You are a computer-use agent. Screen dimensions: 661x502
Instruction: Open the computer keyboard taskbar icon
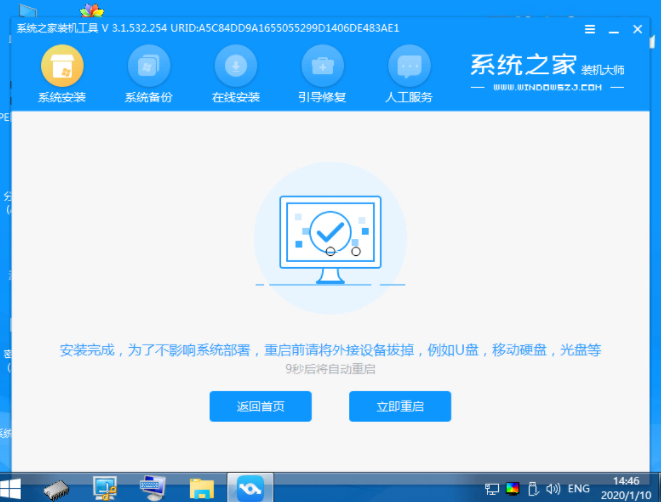[153, 488]
